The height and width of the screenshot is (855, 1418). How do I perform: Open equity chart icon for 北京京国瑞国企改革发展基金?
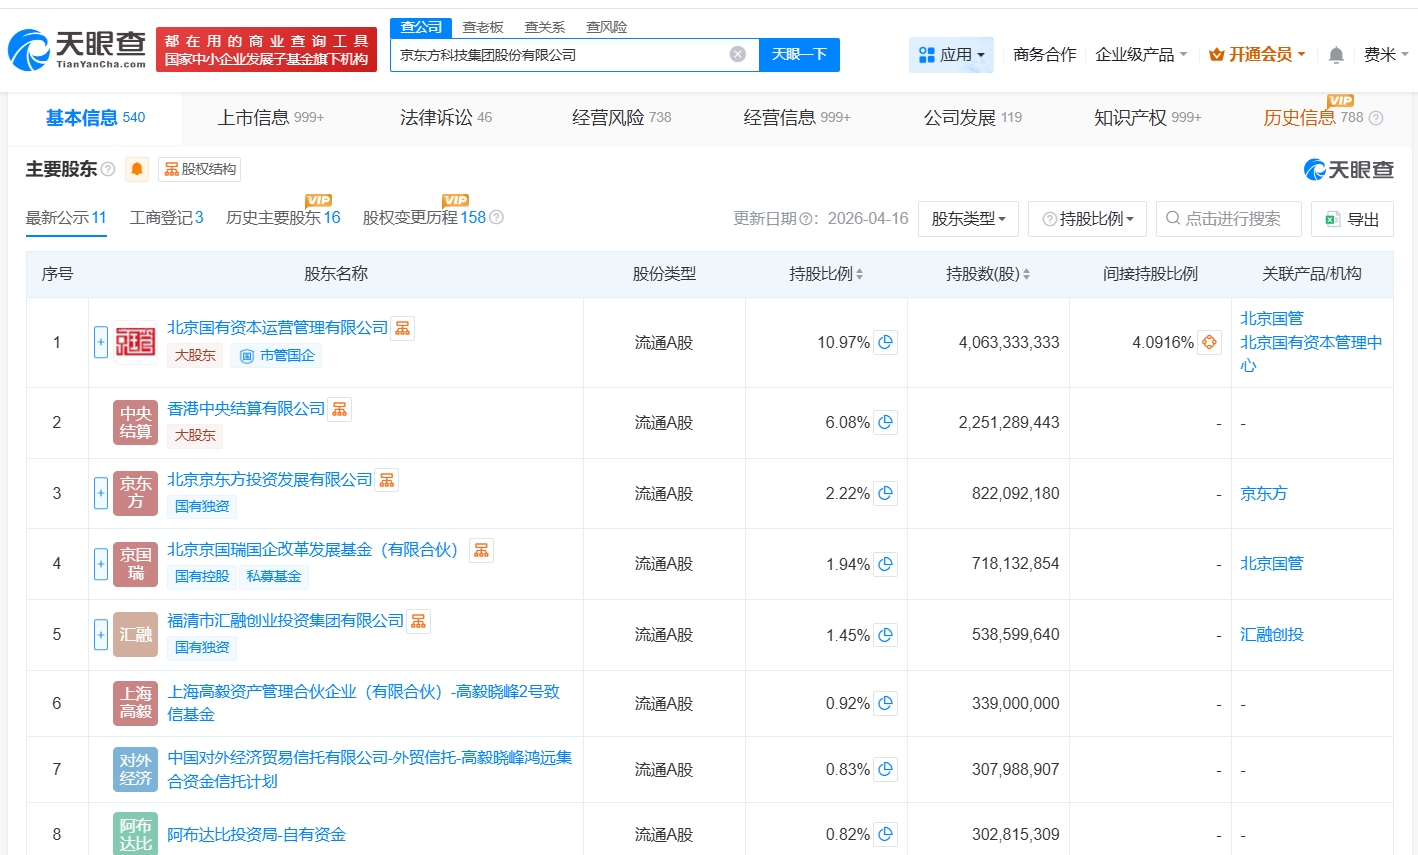click(481, 550)
